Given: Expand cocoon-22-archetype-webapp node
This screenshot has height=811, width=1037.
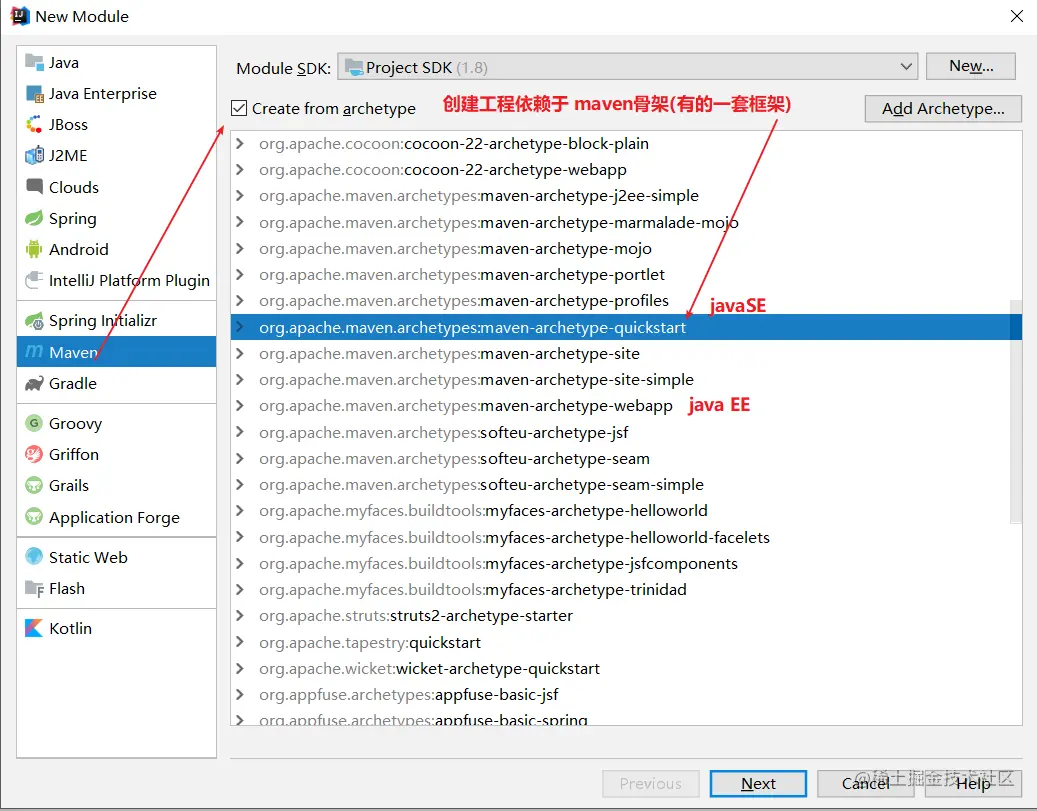Looking at the screenshot, I should click(x=239, y=169).
